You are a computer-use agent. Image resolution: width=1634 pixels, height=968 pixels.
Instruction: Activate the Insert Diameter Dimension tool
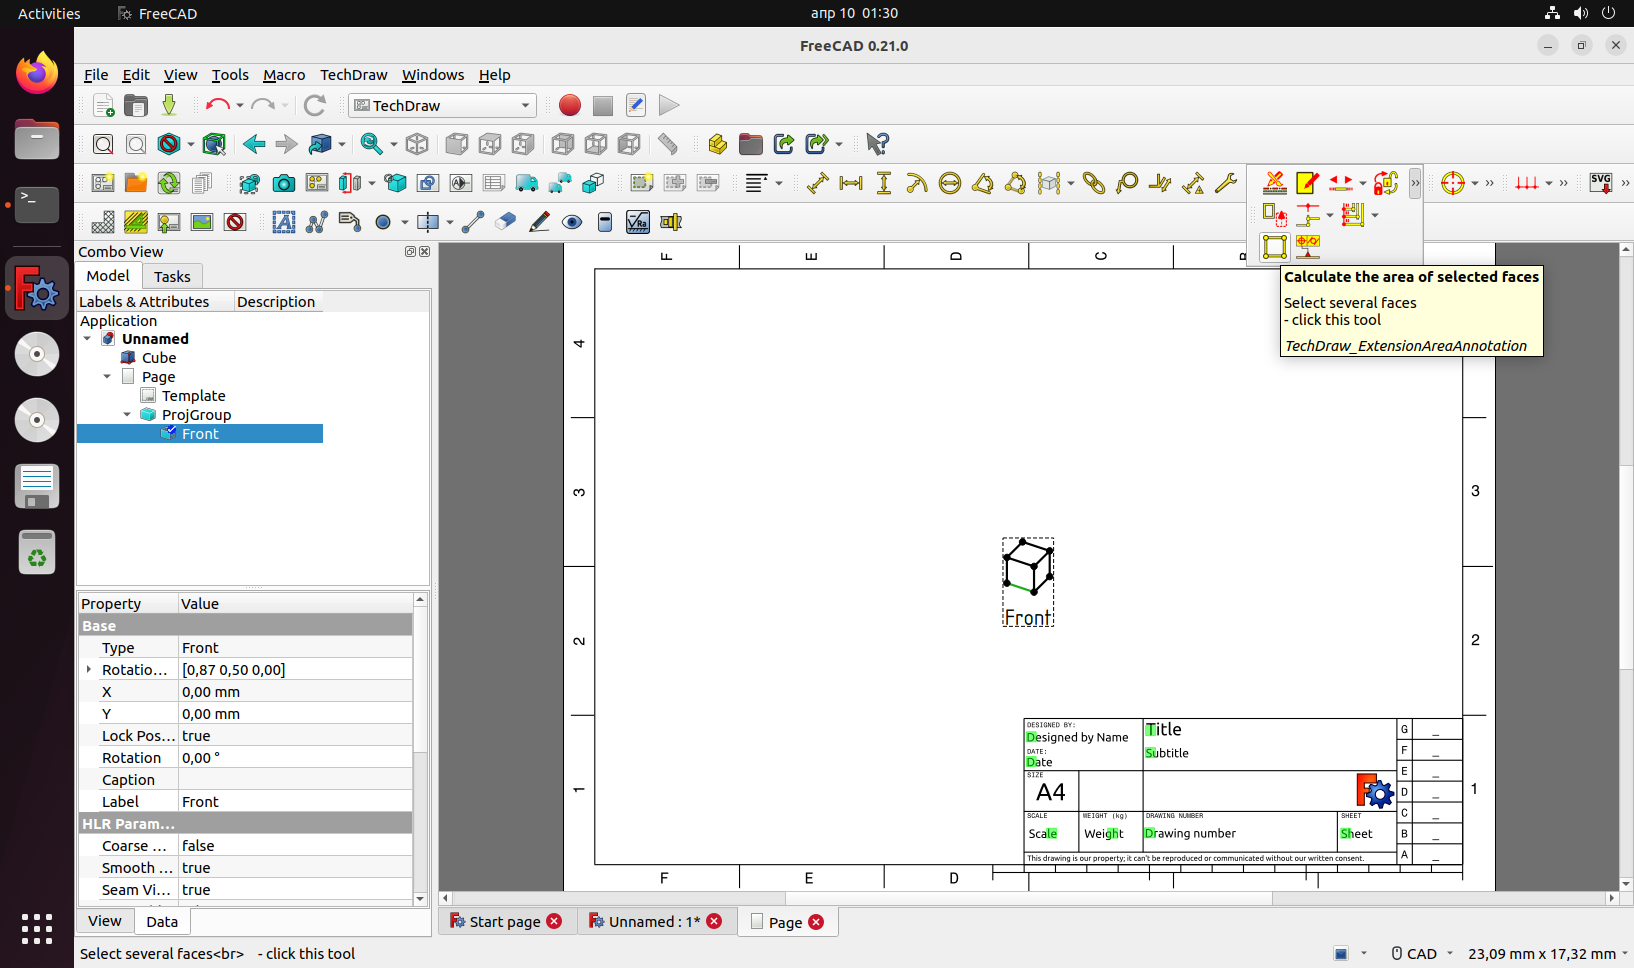[x=950, y=183]
